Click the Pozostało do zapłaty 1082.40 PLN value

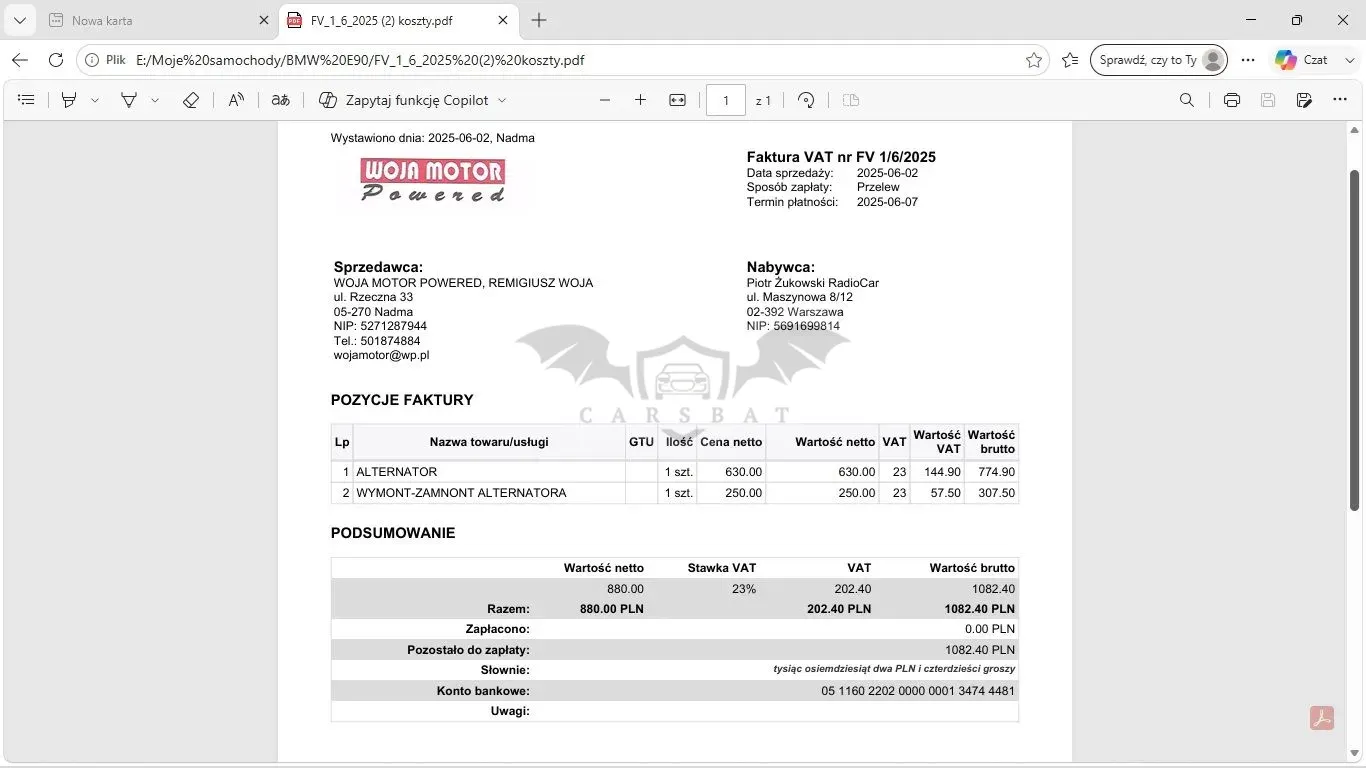click(x=980, y=650)
